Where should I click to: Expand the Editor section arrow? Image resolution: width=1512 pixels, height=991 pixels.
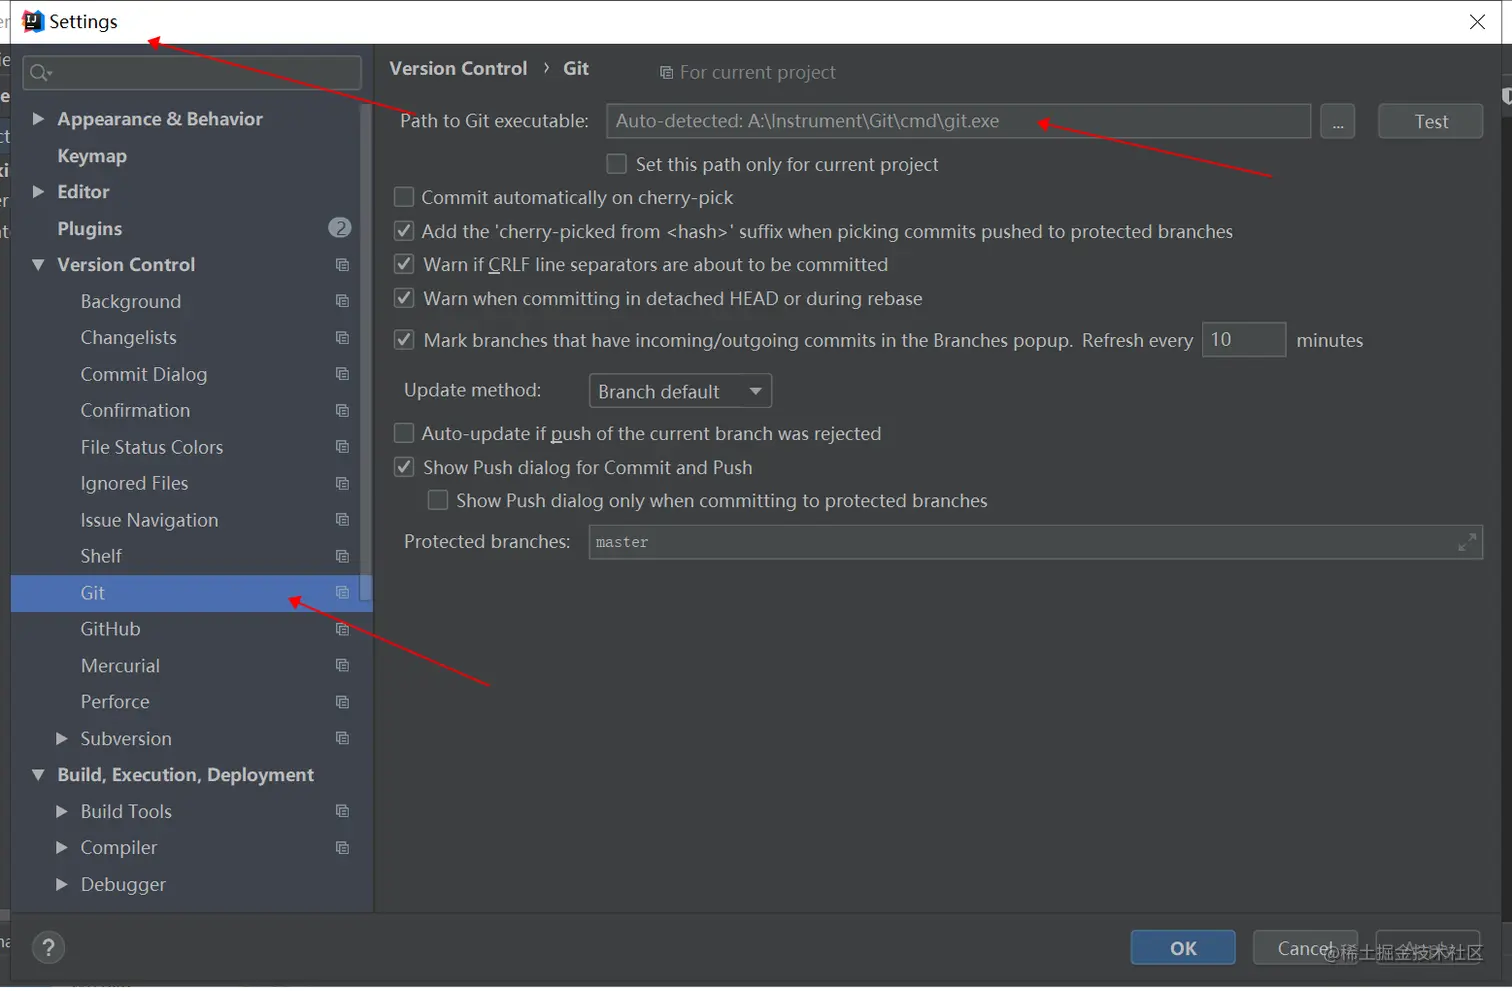coord(38,191)
